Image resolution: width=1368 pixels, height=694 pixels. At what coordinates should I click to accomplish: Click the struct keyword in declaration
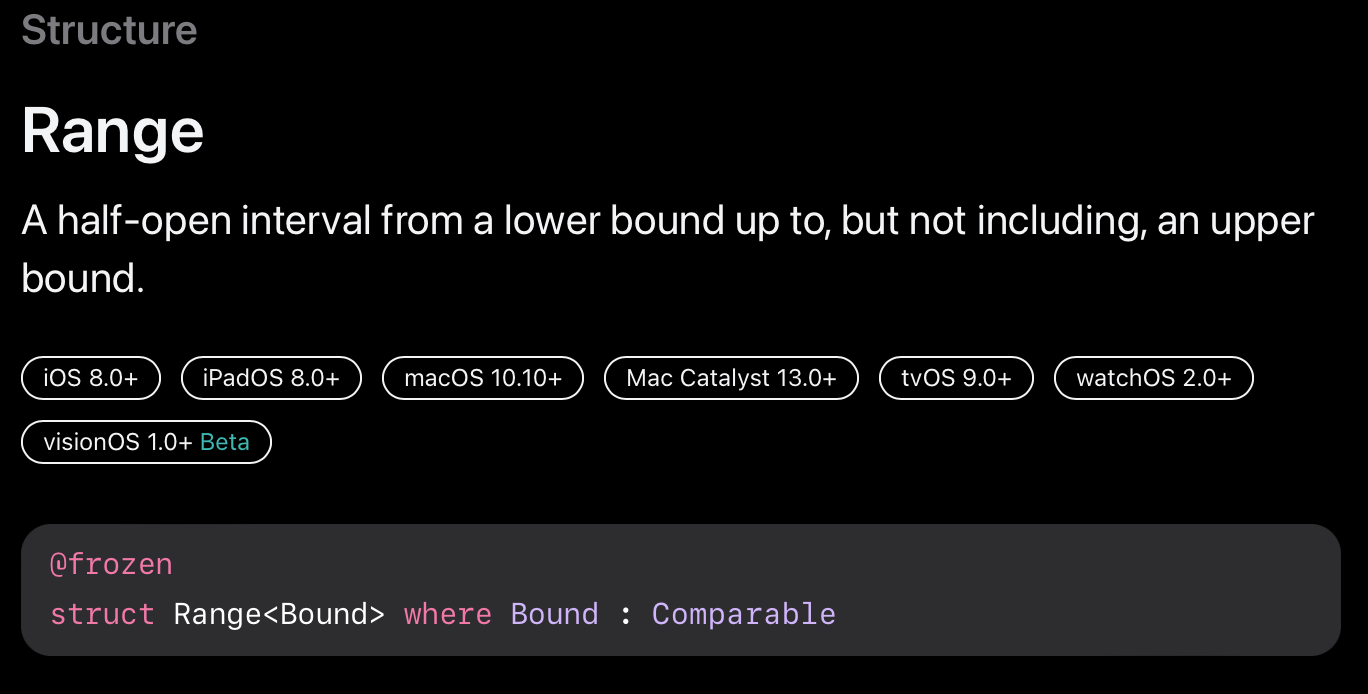click(102, 613)
